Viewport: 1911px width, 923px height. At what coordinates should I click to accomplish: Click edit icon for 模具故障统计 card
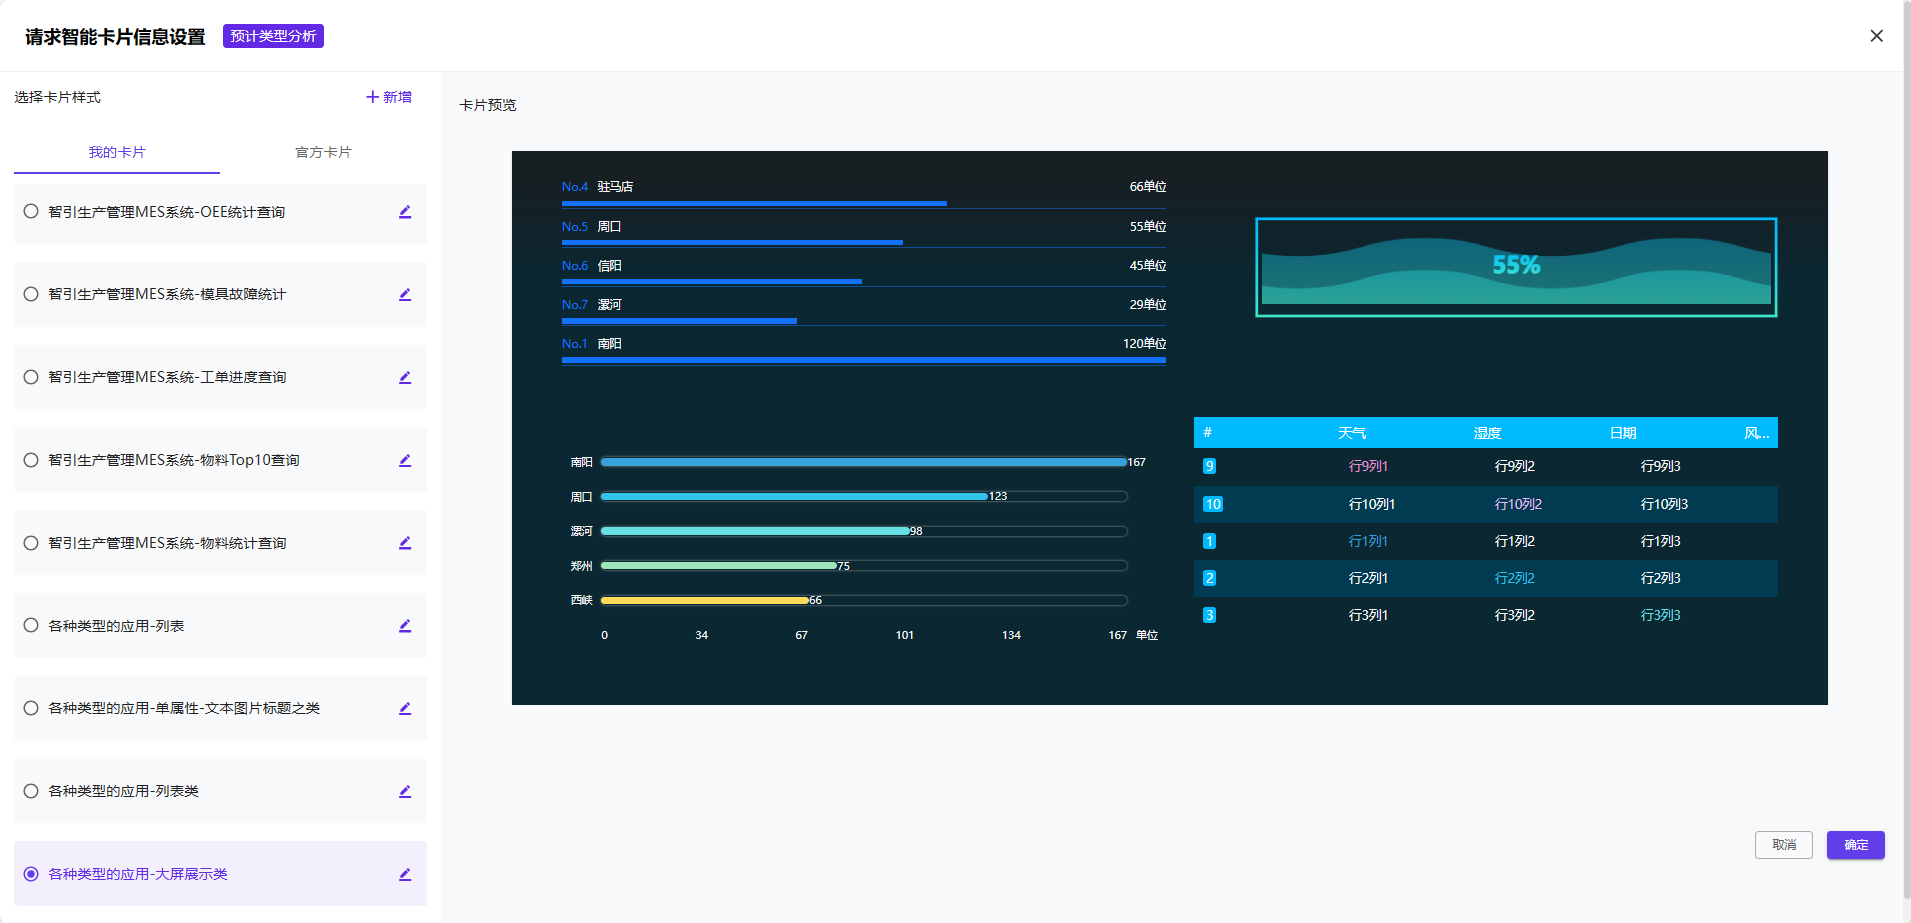405,295
